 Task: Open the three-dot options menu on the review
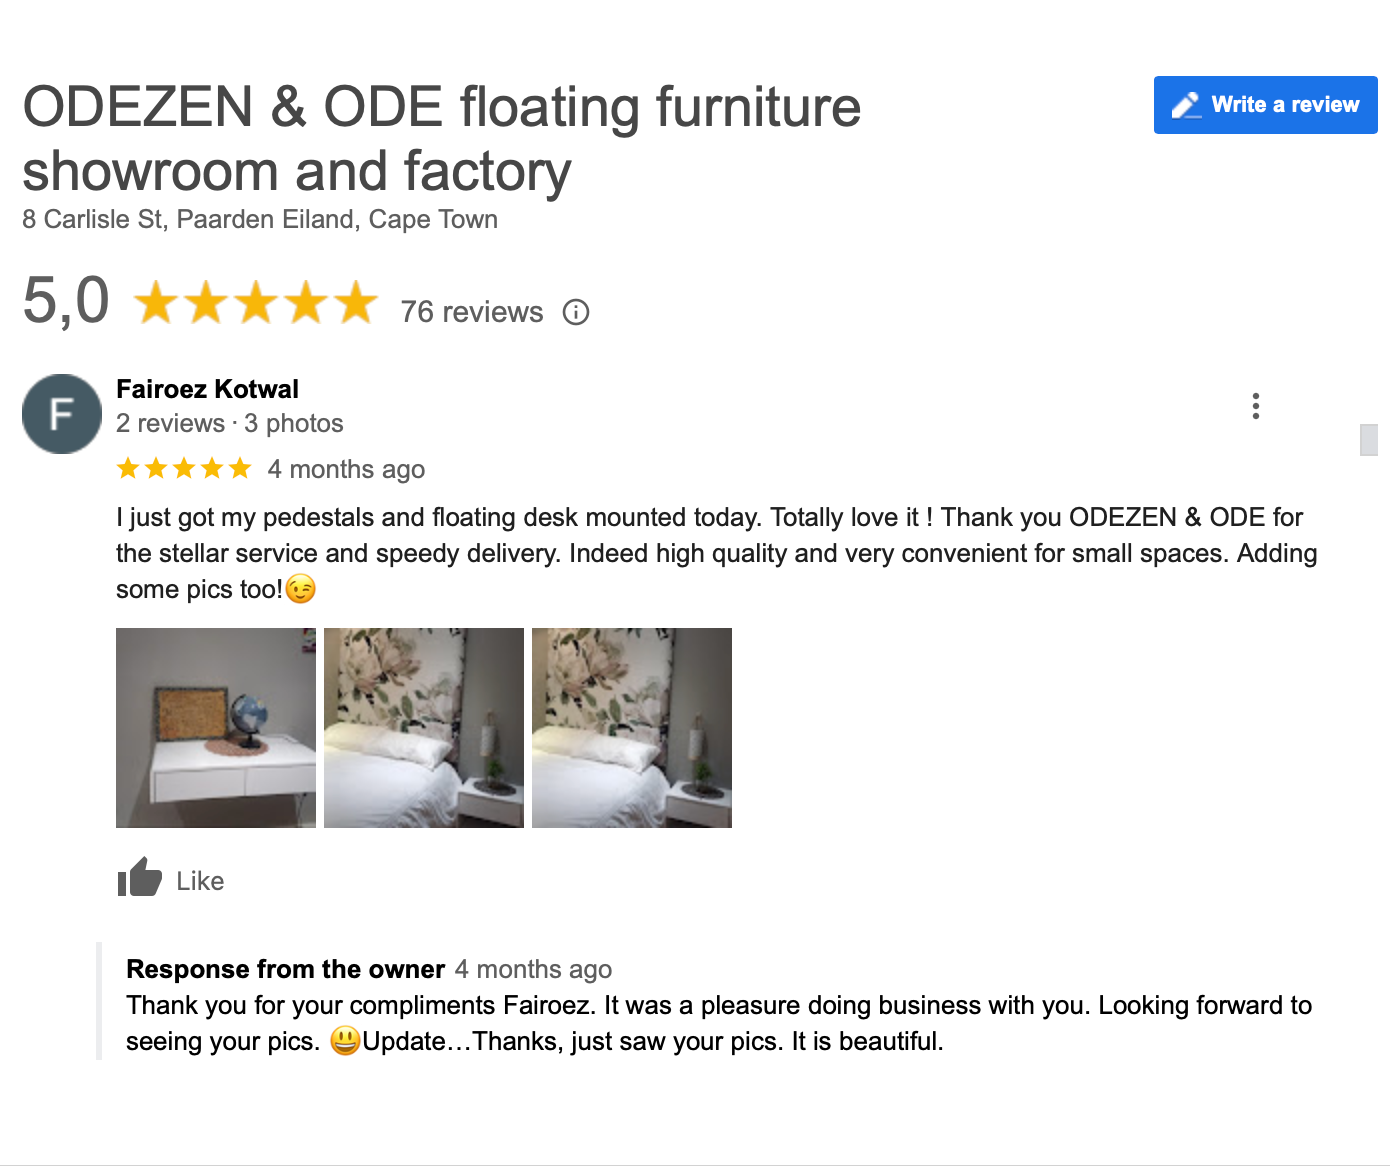[1255, 406]
